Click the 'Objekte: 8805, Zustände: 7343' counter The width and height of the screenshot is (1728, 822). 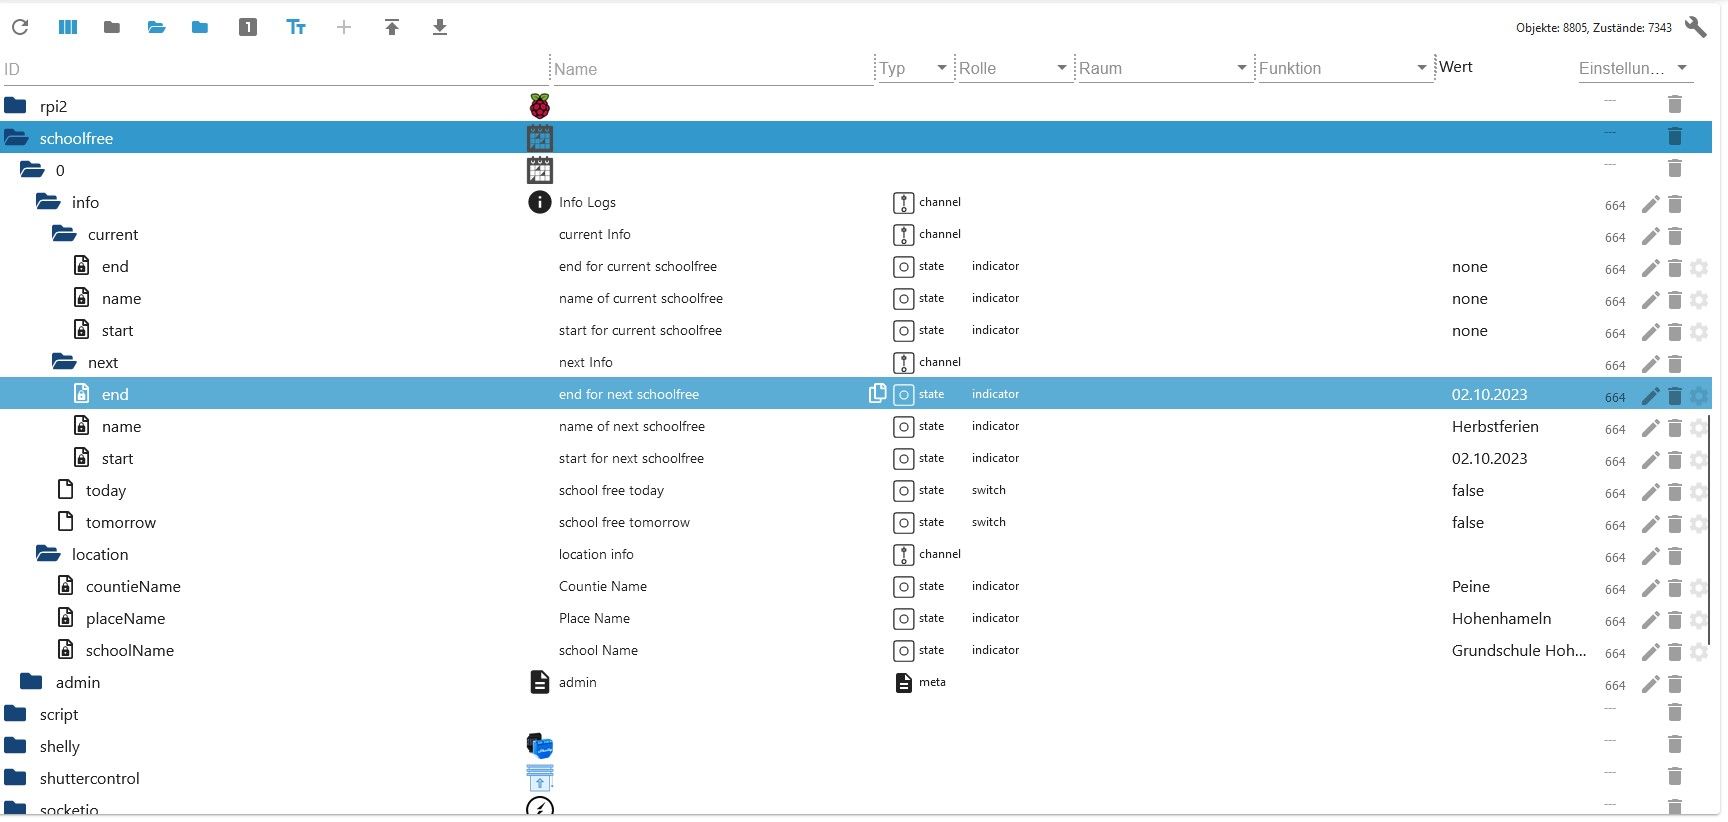pos(1594,28)
